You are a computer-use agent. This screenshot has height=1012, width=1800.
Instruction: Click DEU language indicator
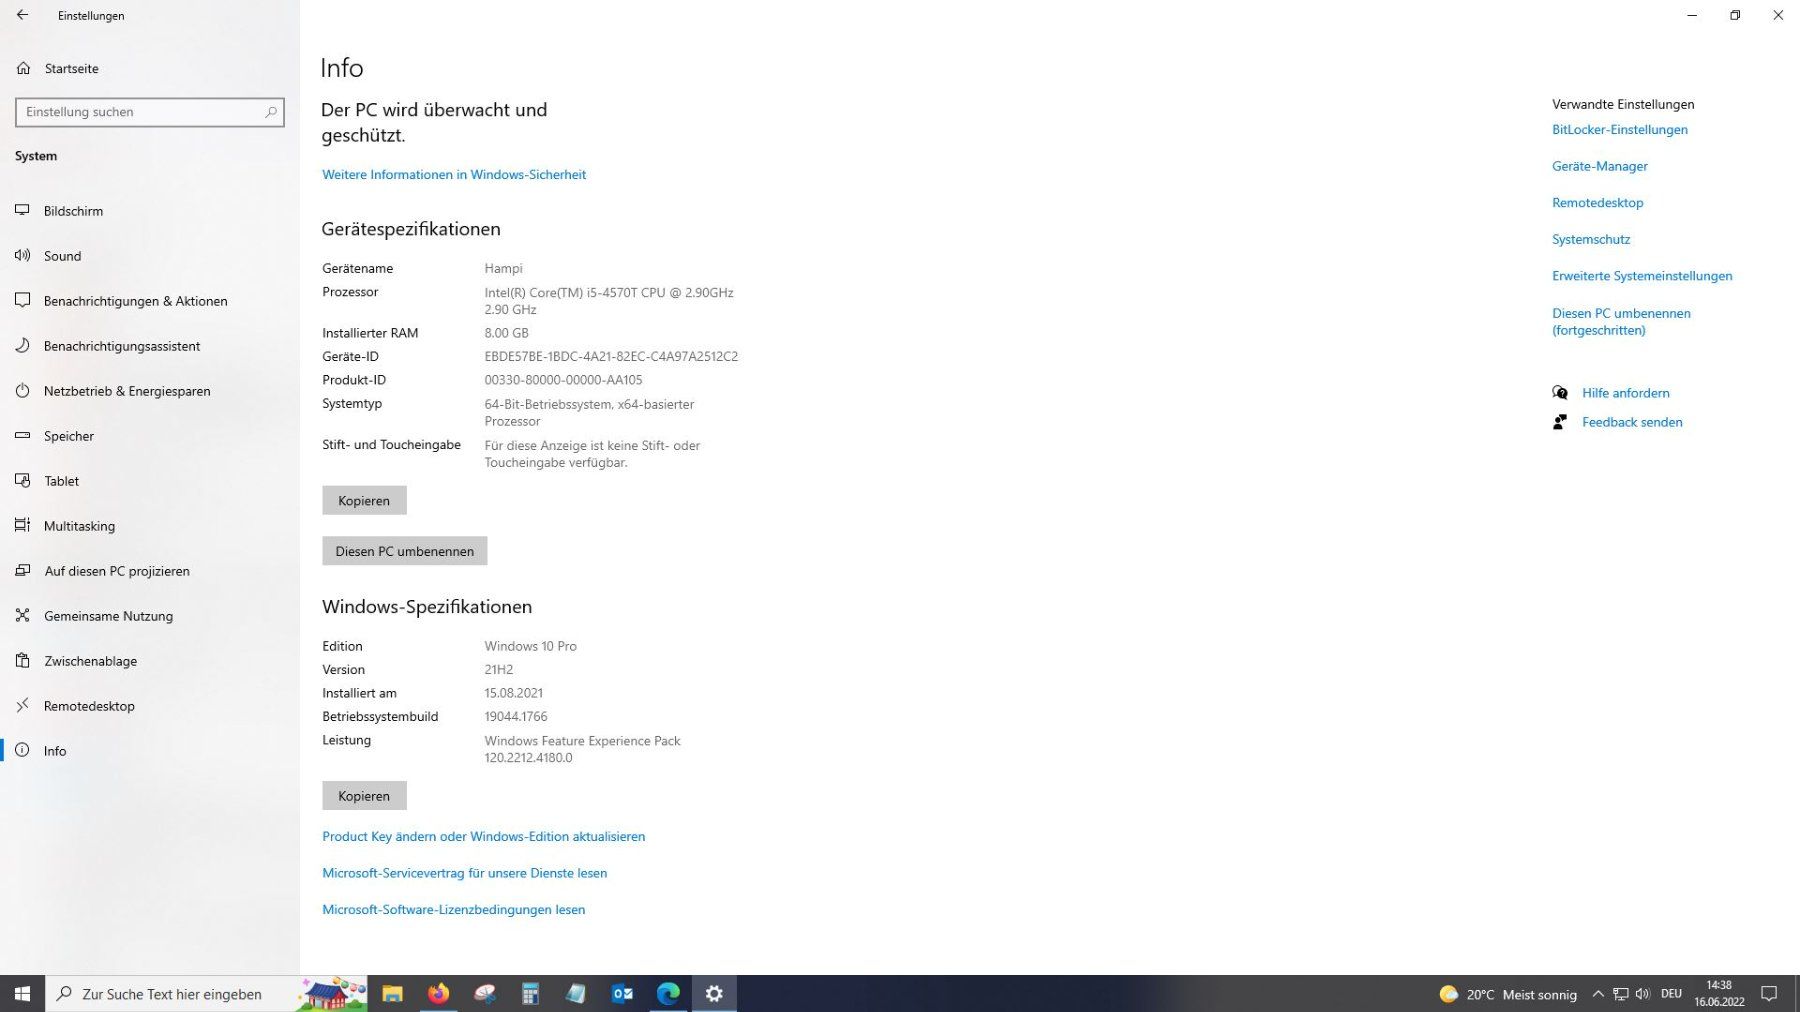1671,994
